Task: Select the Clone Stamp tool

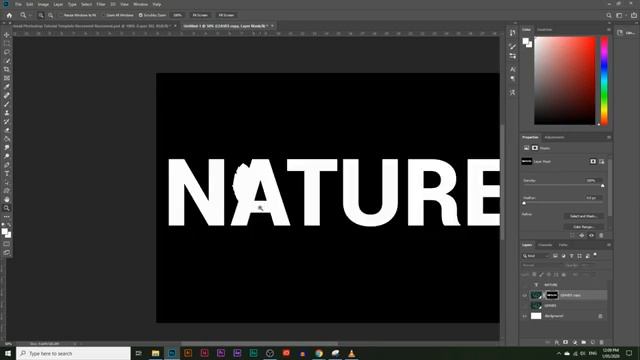Action: pyautogui.click(x=7, y=113)
